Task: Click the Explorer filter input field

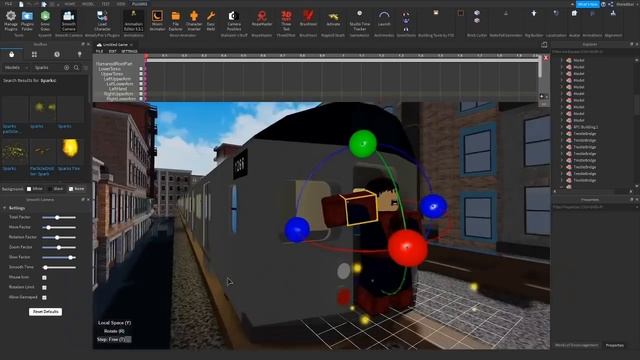Action: 593,52
